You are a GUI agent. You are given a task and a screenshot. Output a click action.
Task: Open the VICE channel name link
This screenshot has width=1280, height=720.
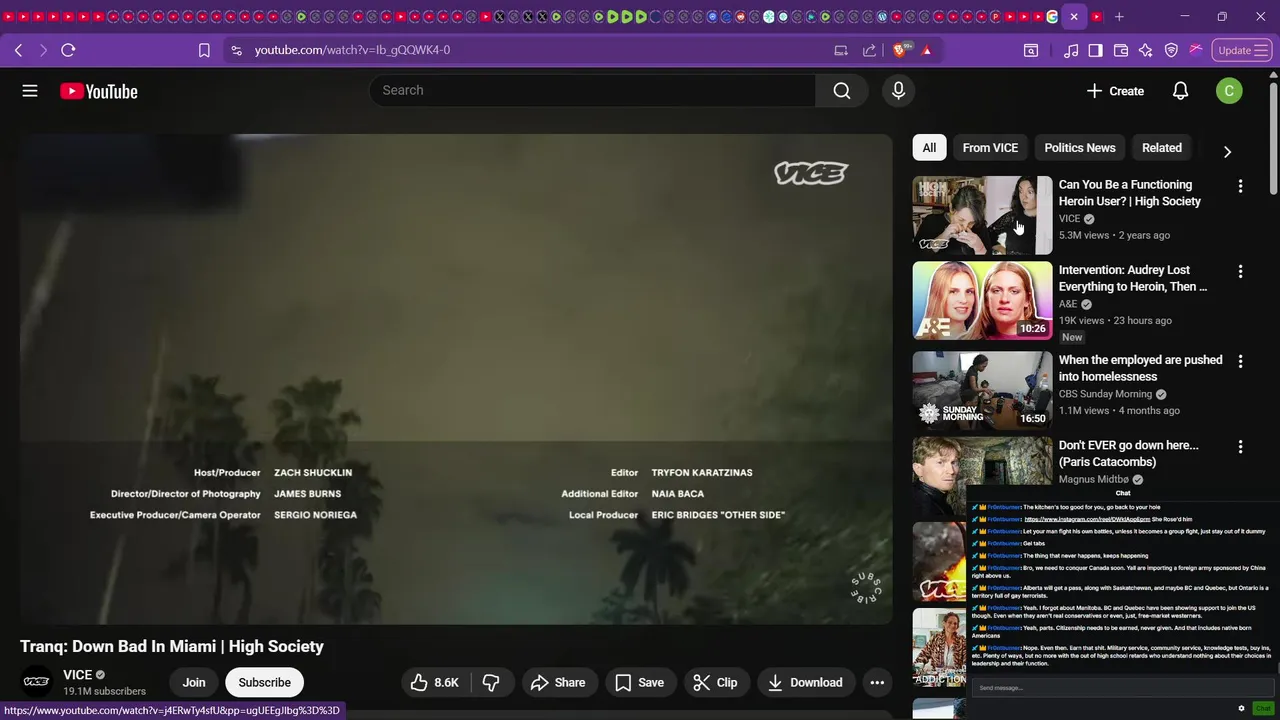coord(77,675)
